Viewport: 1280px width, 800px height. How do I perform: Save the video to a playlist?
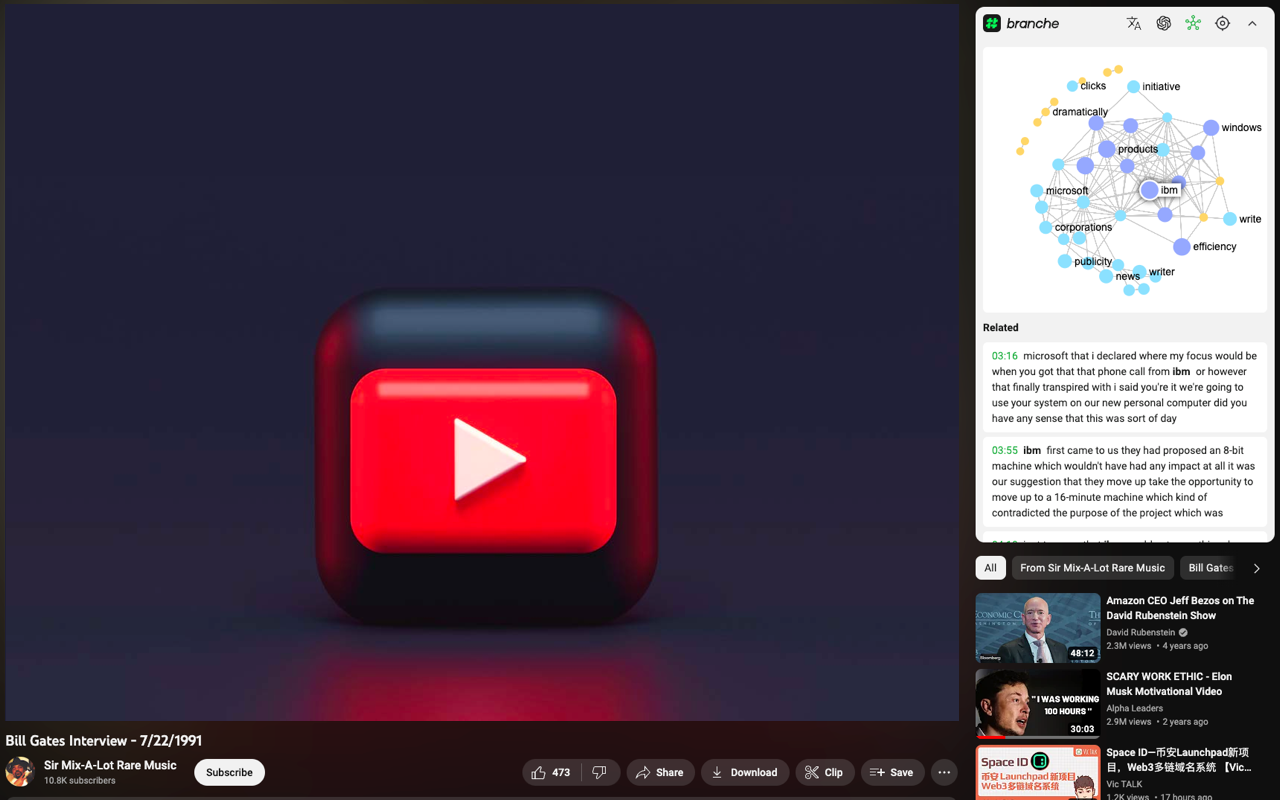(892, 772)
